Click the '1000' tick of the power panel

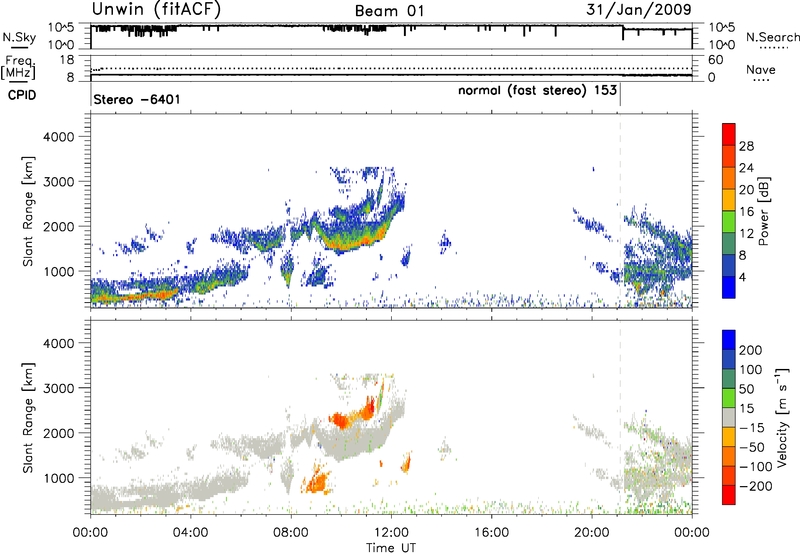(58, 271)
